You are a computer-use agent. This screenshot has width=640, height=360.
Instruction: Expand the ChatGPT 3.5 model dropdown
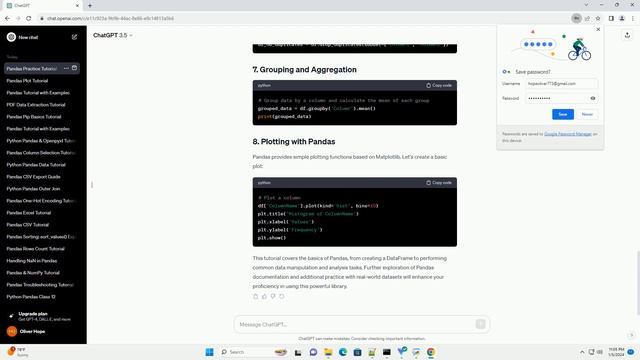(113, 36)
